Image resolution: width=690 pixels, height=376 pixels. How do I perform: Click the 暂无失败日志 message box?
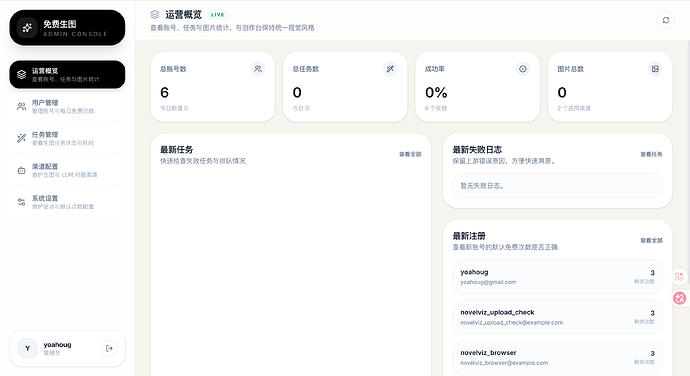pos(558,186)
